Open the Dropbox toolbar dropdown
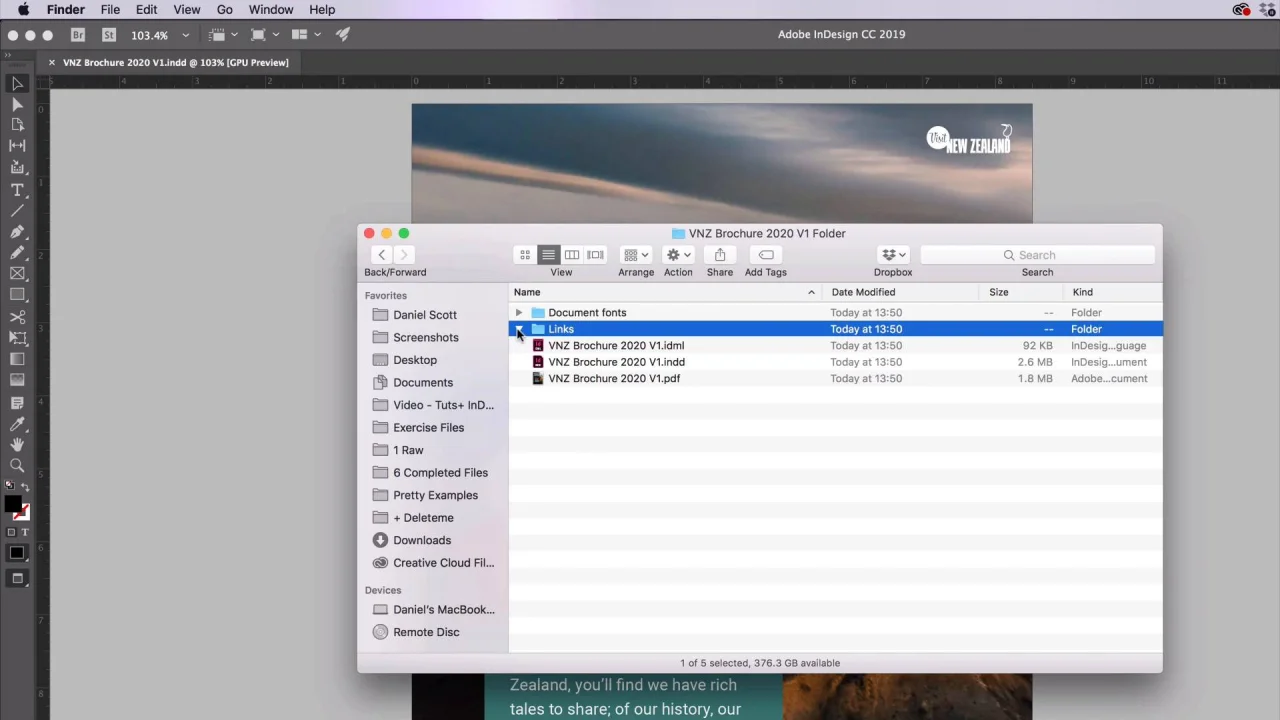Image resolution: width=1280 pixels, height=720 pixels. 893,255
